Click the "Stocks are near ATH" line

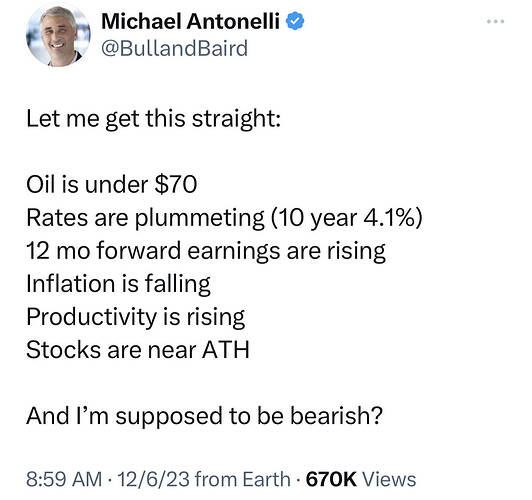138,350
